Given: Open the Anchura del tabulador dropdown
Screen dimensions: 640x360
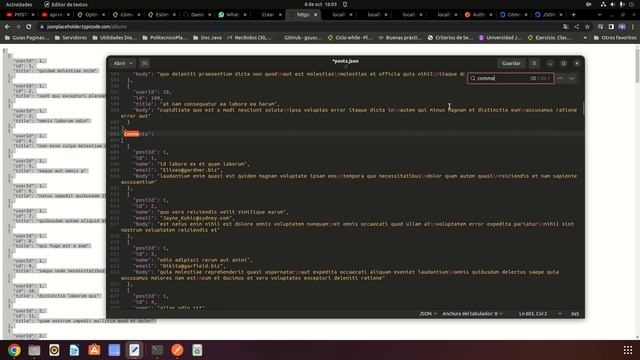Looking at the screenshot, I should click(x=472, y=313).
